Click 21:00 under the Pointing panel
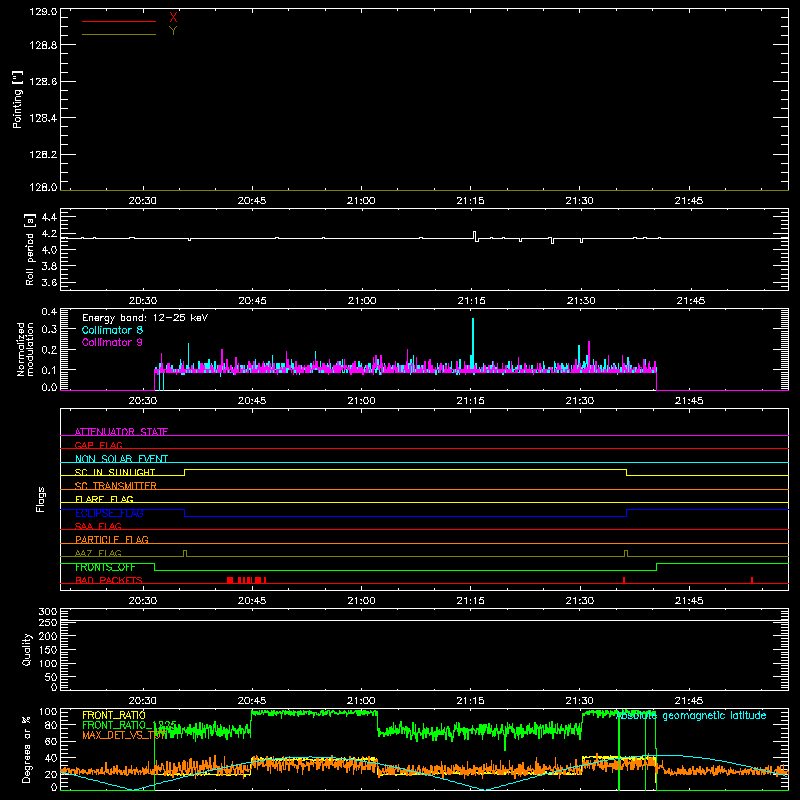Viewport: 800px width, 800px height. coord(361,201)
